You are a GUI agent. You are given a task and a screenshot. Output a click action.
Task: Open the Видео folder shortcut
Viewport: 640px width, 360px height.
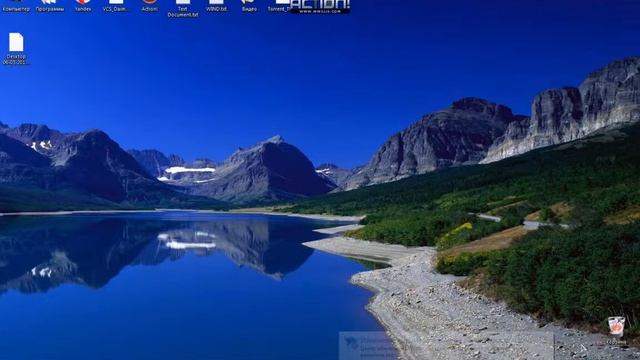pyautogui.click(x=249, y=6)
